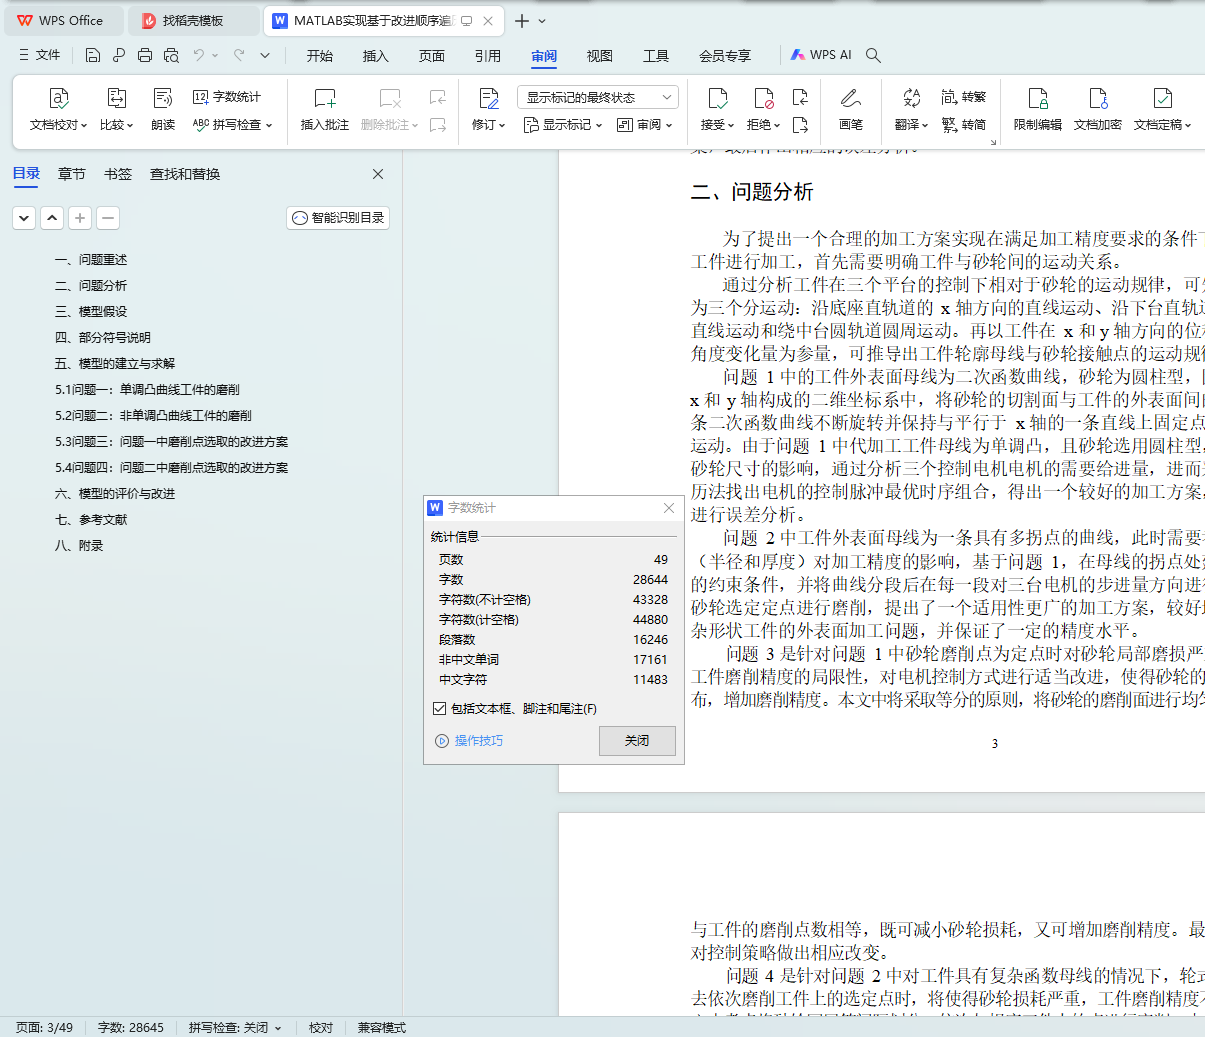1205x1037 pixels.
Task: Click 页面: 3/49 in status bar
Action: (x=44, y=1027)
